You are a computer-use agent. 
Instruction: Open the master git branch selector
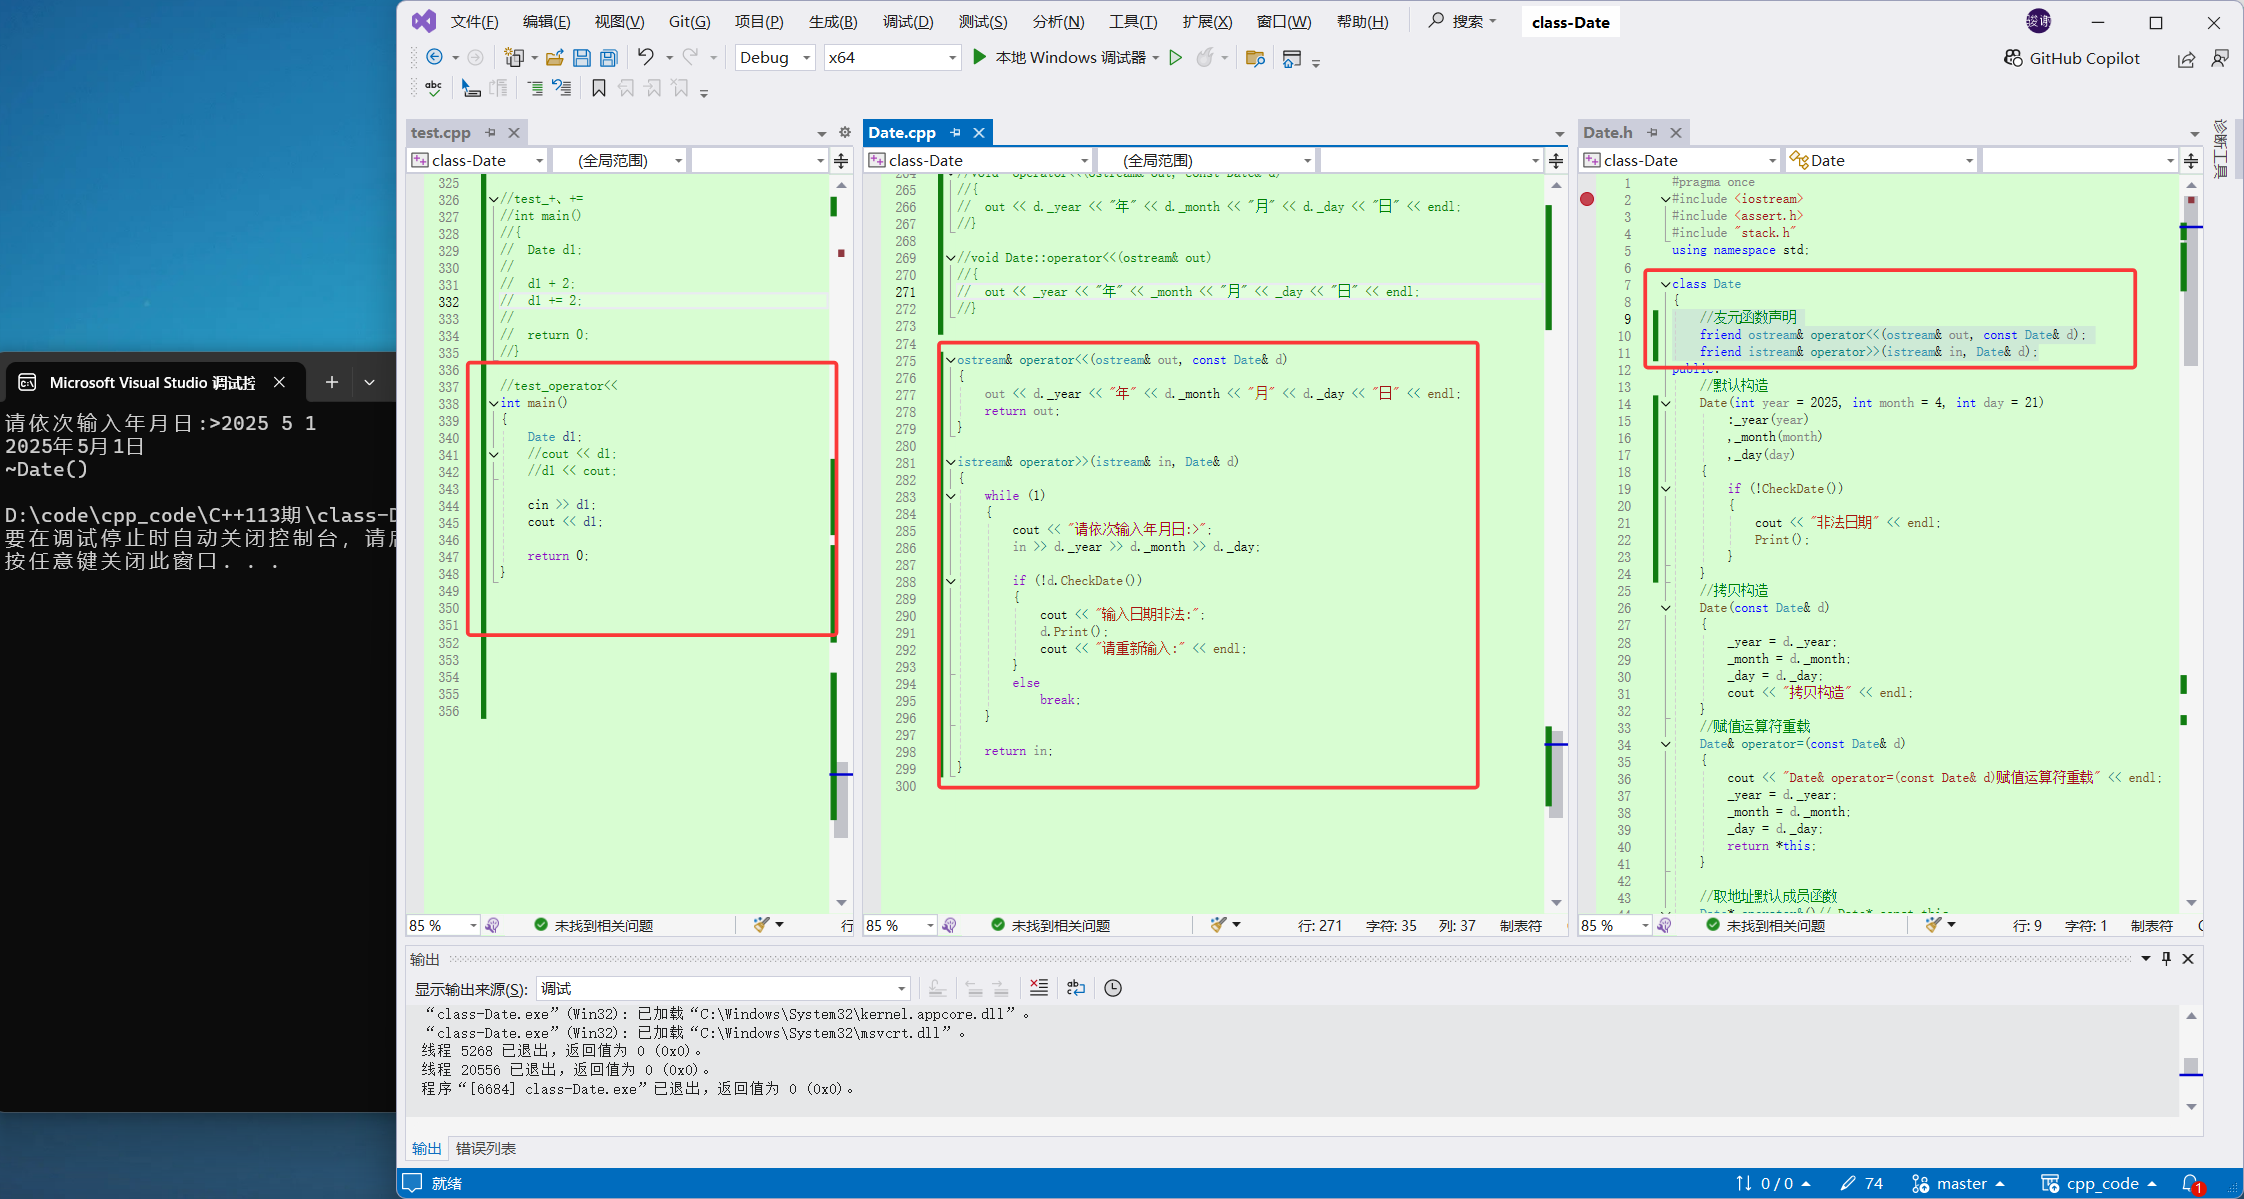[1958, 1183]
